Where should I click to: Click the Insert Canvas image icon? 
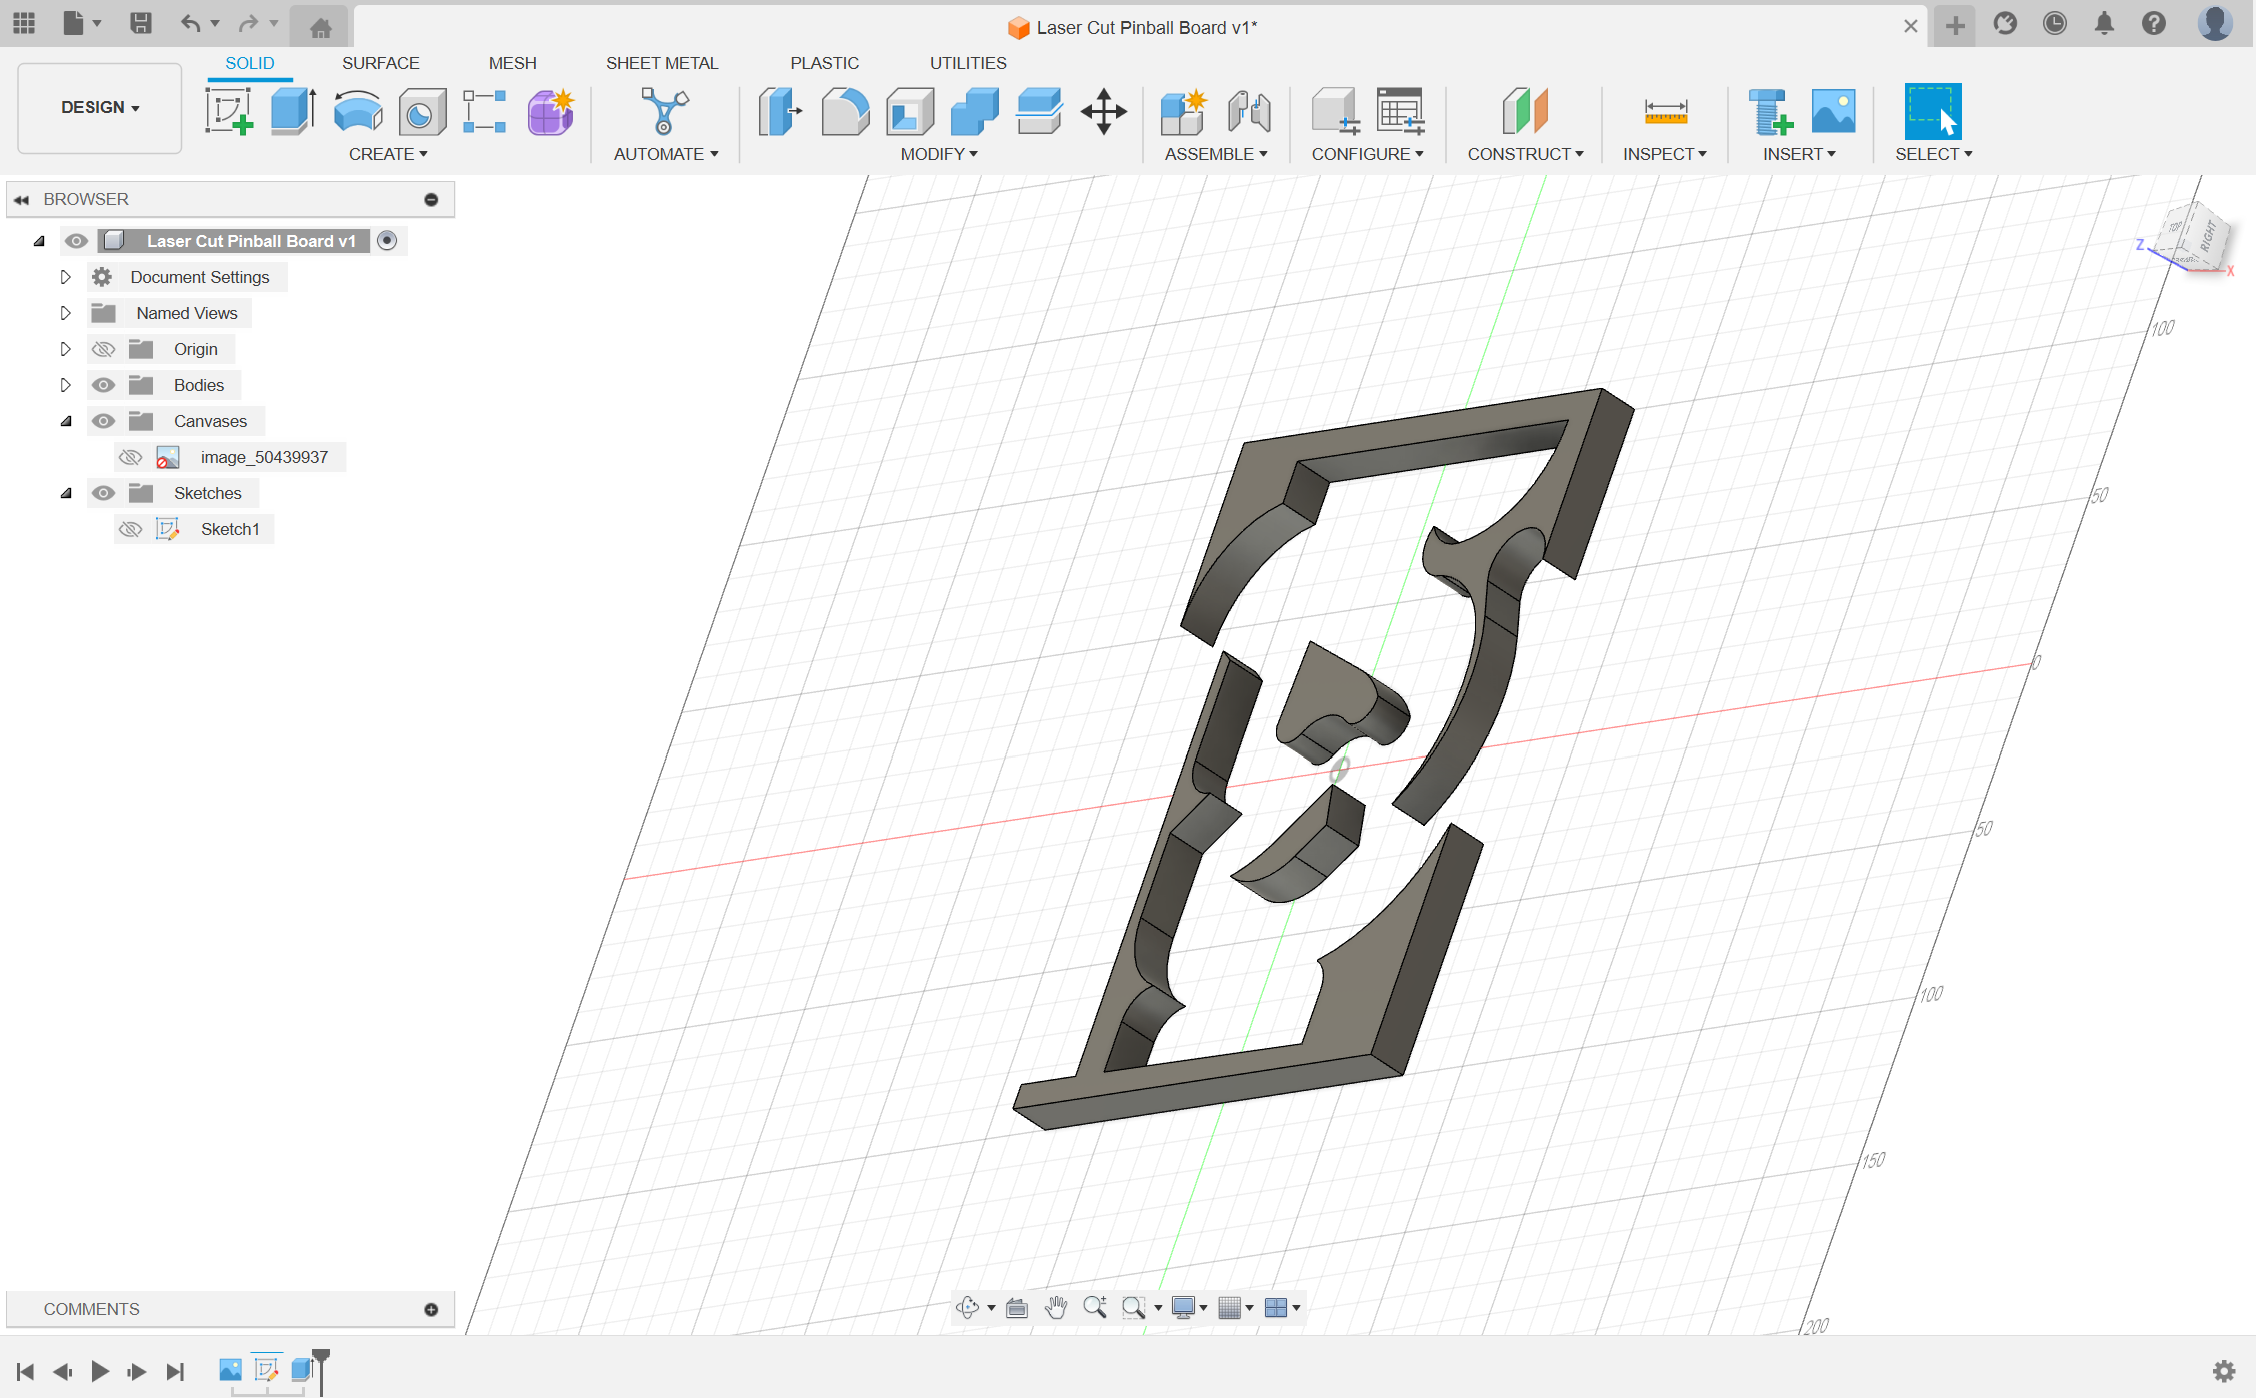pos(1833,111)
